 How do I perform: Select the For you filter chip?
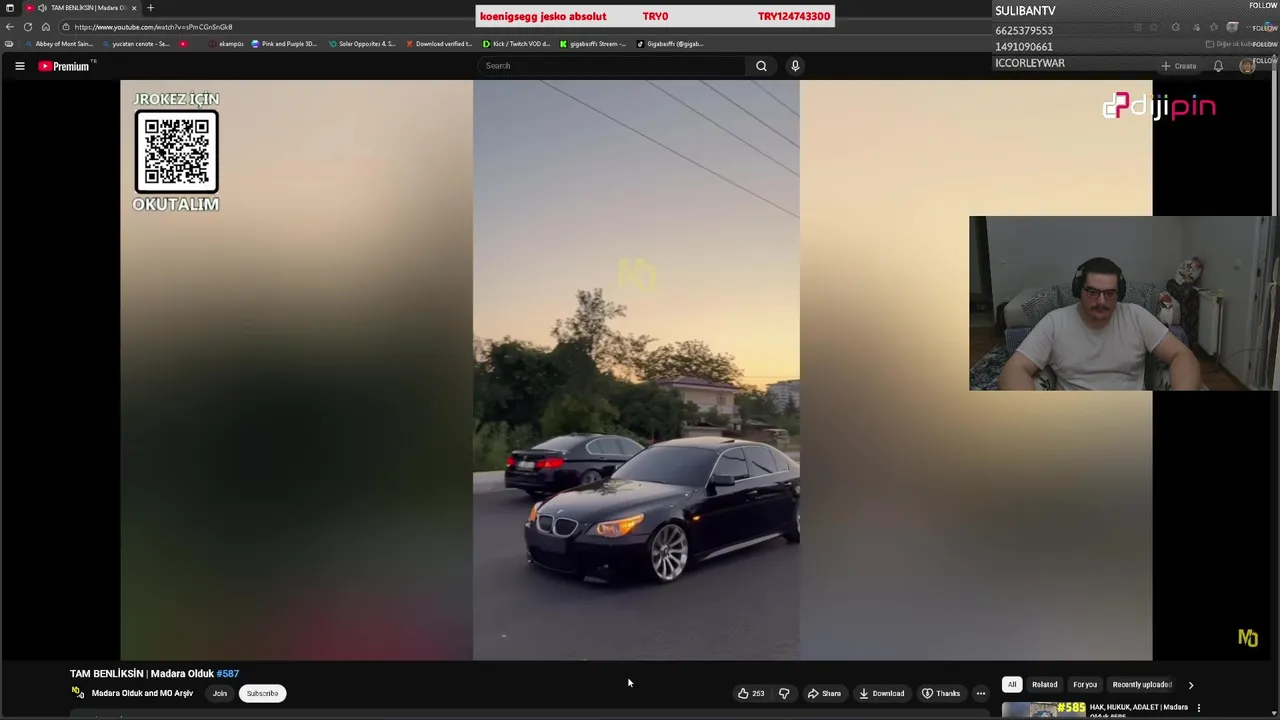(1085, 685)
